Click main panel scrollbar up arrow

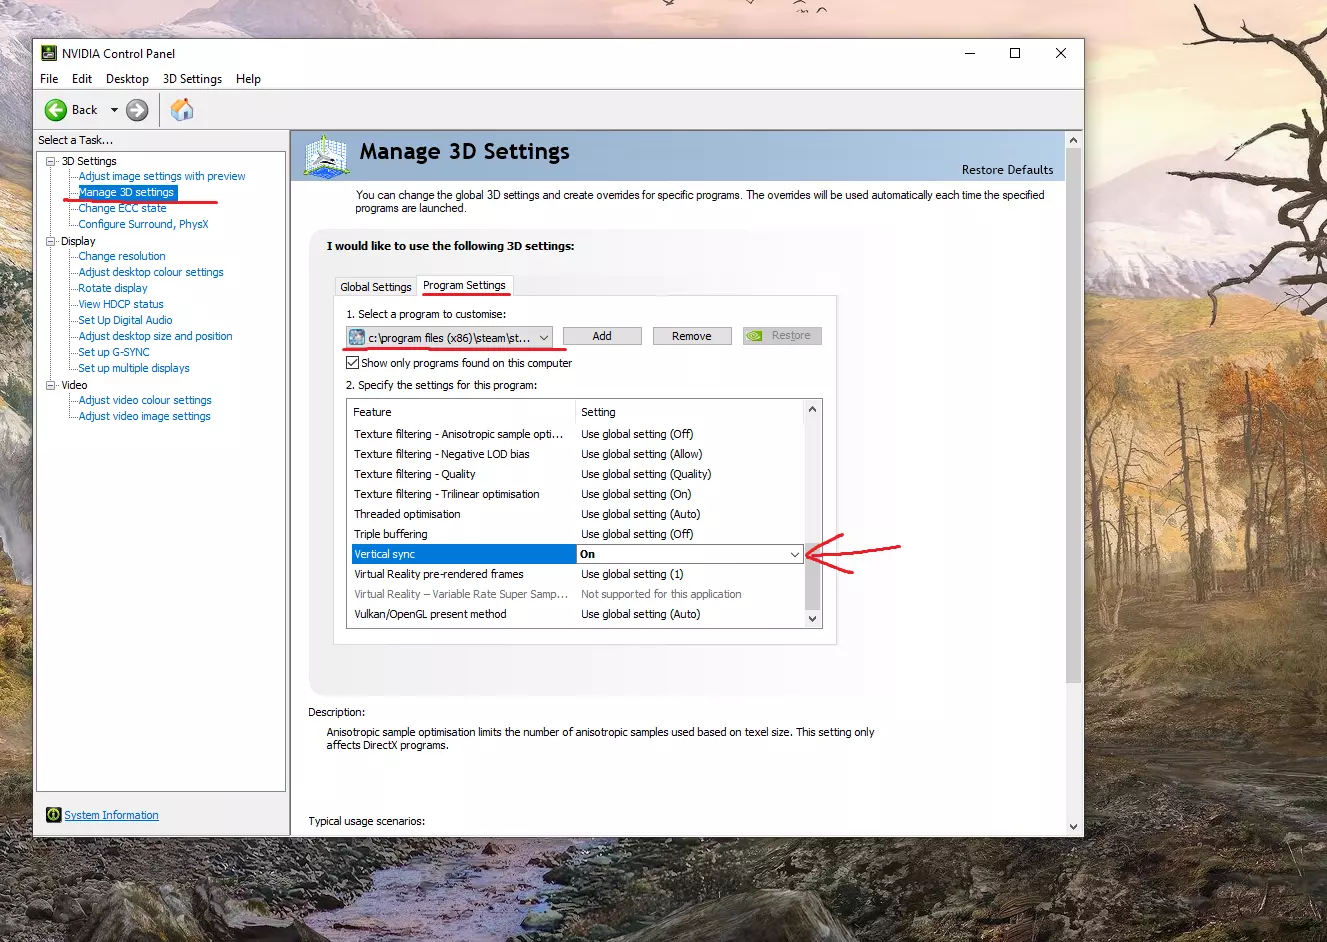pyautogui.click(x=1073, y=140)
